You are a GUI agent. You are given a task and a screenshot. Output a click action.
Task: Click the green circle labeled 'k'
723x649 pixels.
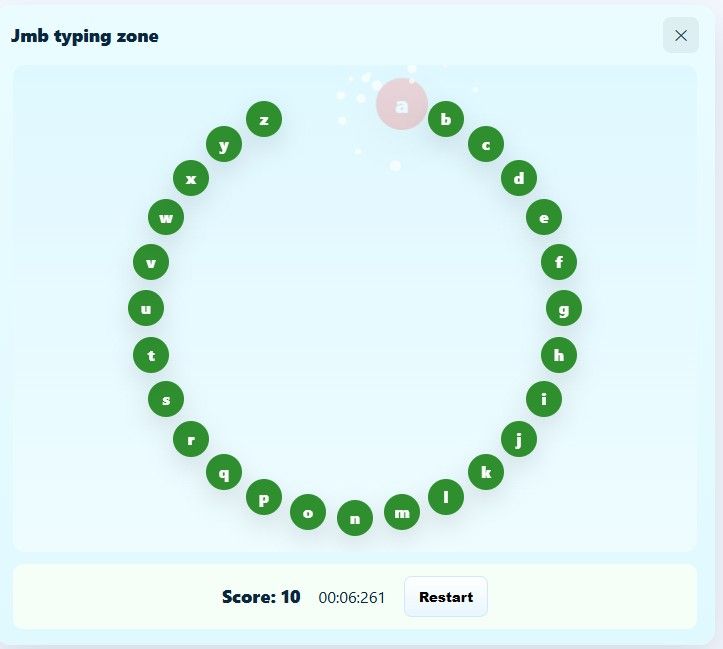point(486,472)
